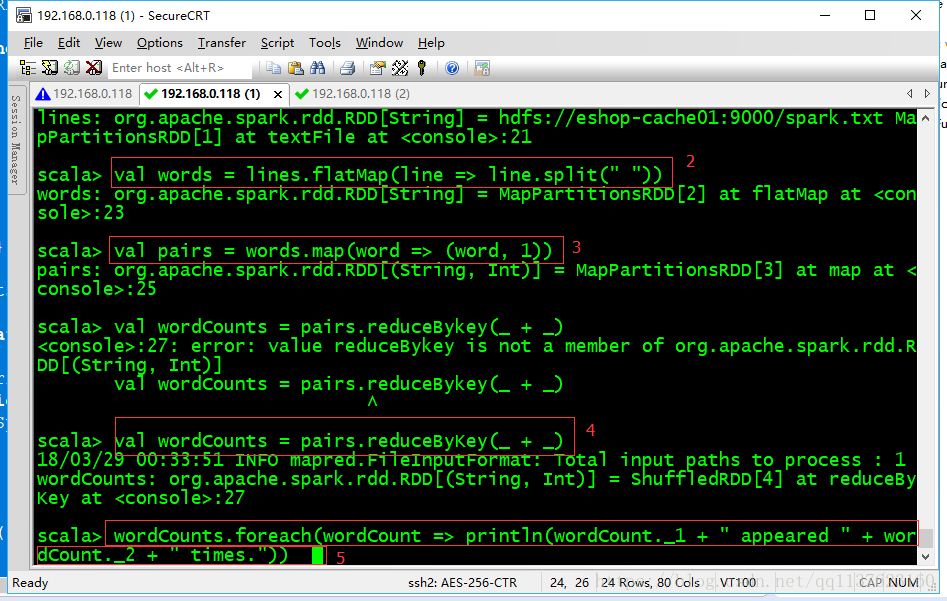947x601 pixels.
Task: Click the Paste clipboard icon
Action: tap(295, 68)
